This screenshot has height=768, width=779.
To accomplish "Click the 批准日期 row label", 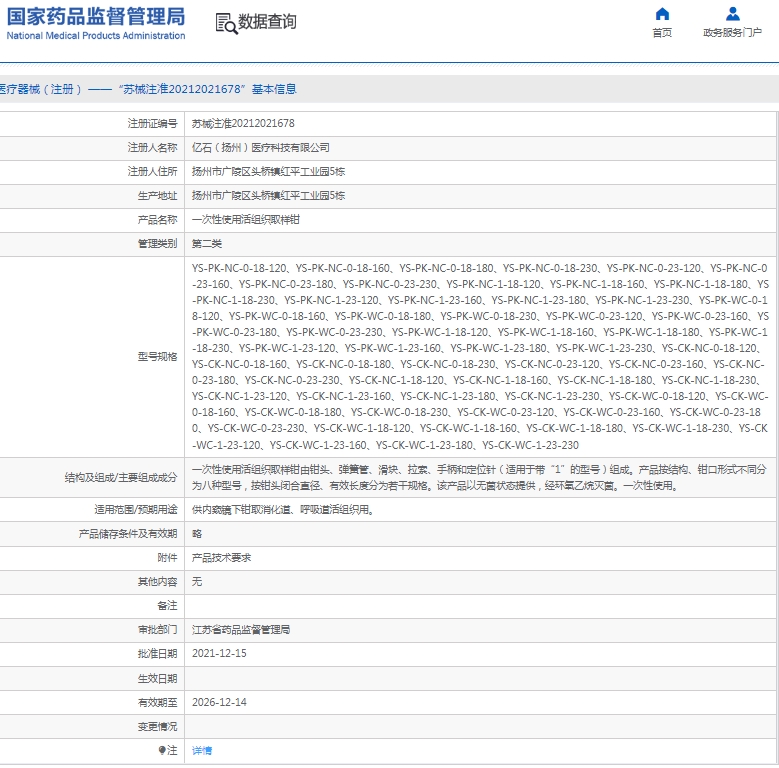I will tap(157, 653).
